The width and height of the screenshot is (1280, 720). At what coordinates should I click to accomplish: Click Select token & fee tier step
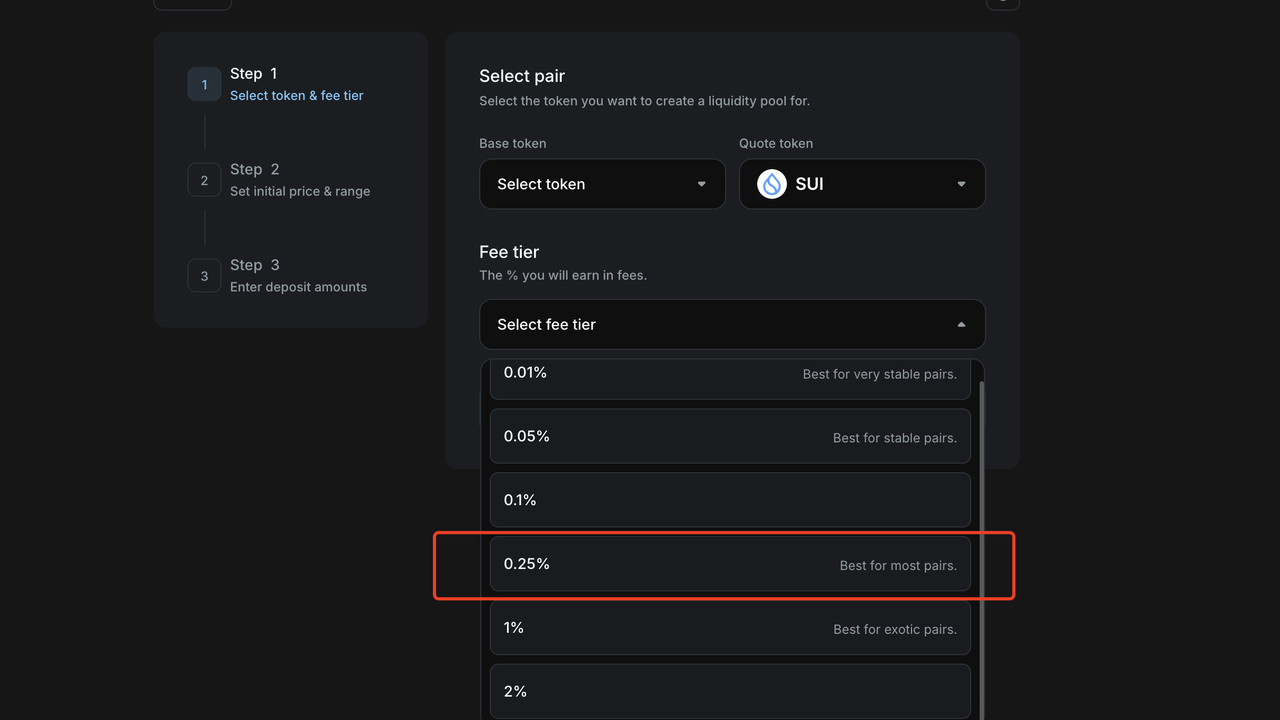(x=296, y=95)
